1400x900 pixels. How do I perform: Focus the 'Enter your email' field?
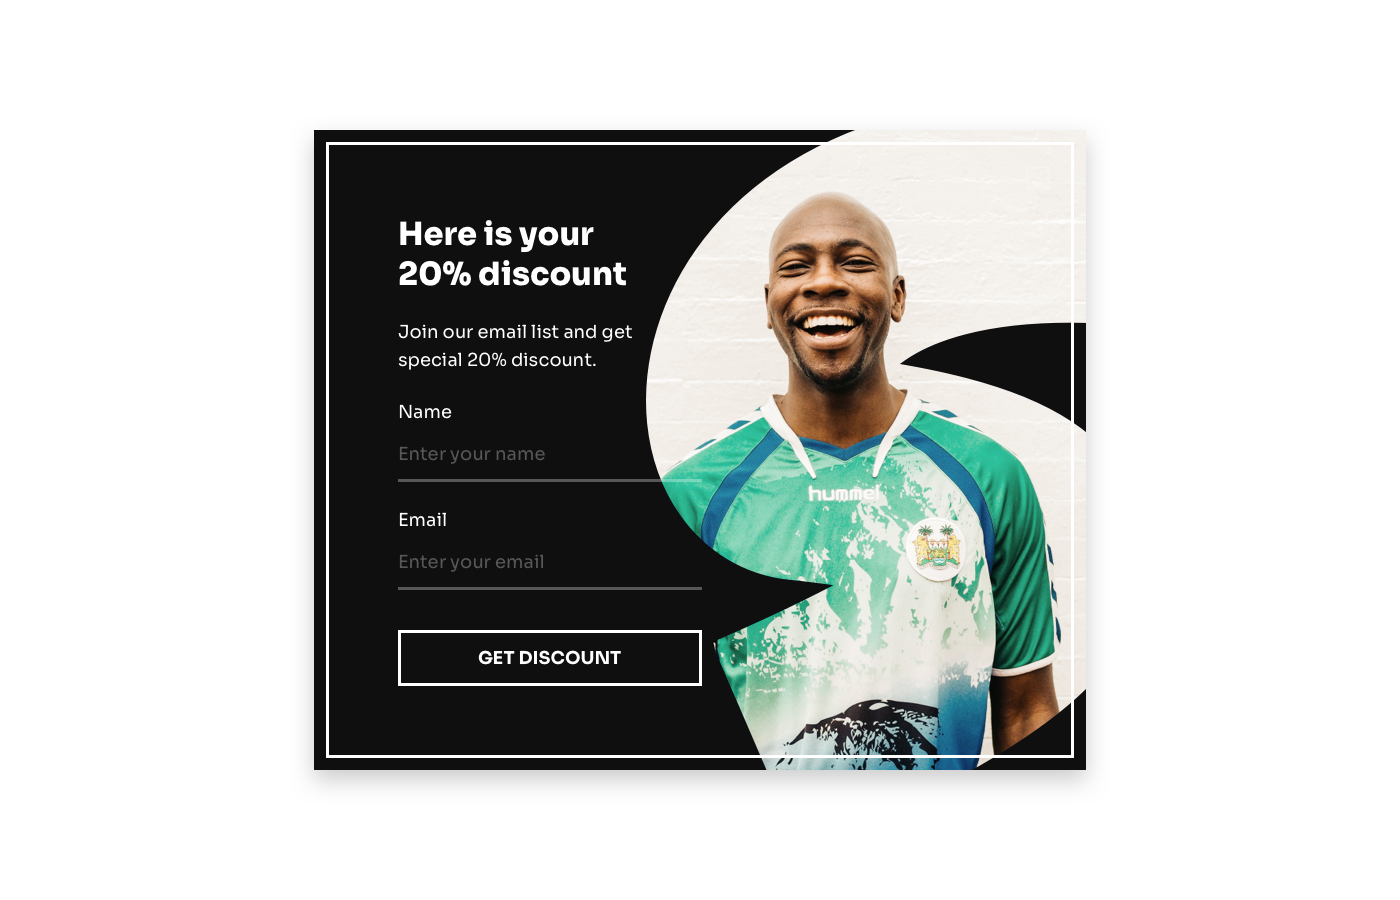click(549, 562)
